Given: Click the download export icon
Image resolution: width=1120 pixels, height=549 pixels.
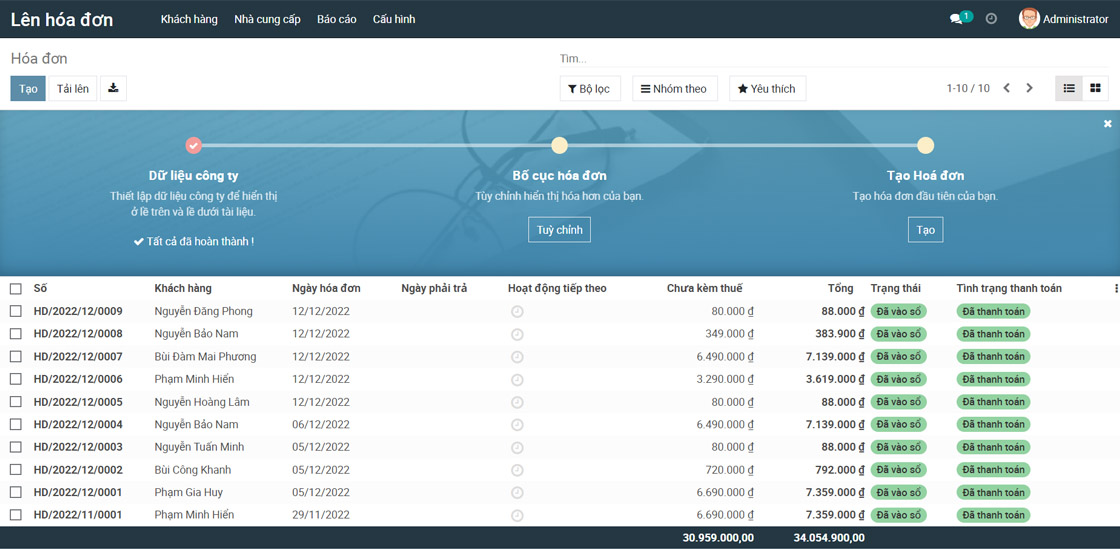Looking at the screenshot, I should tap(113, 88).
